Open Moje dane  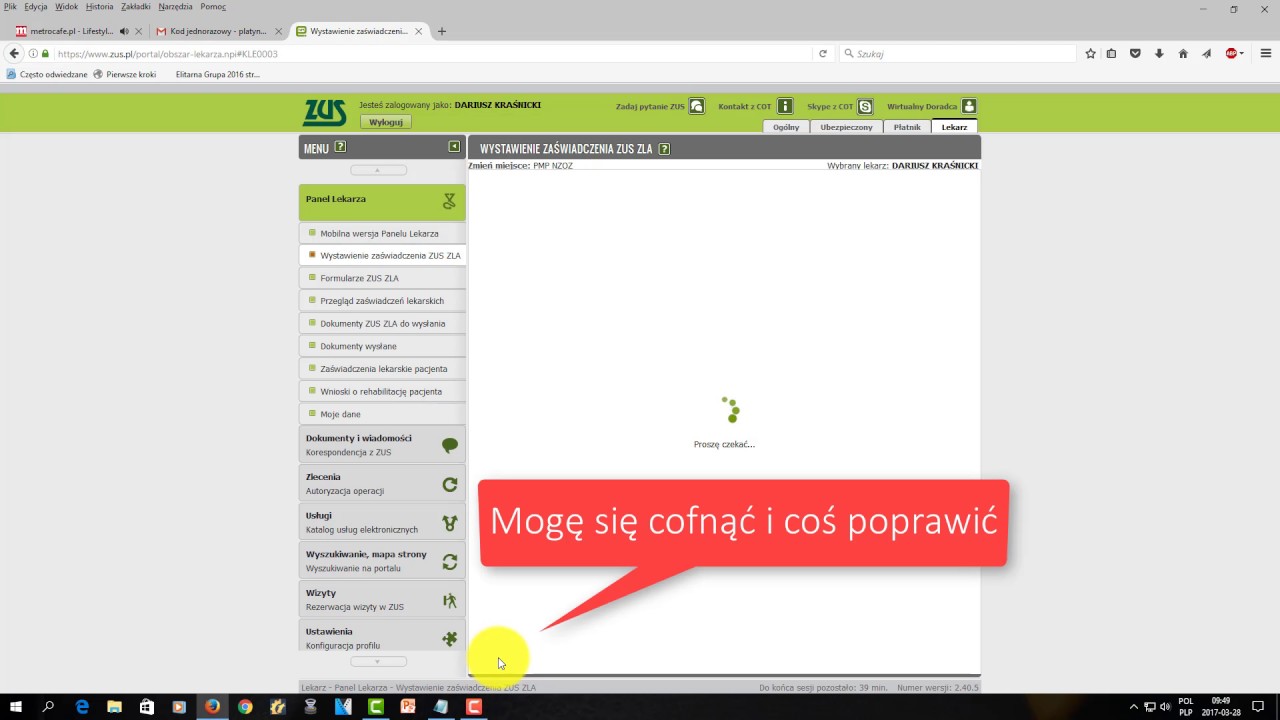[x=382, y=414]
